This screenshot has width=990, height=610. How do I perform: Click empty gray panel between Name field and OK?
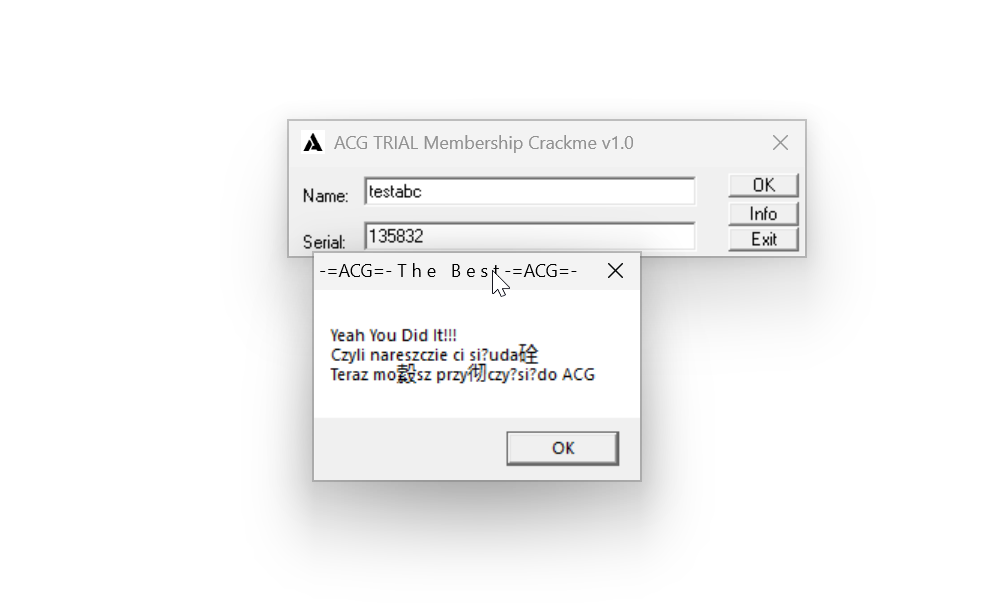tap(712, 191)
